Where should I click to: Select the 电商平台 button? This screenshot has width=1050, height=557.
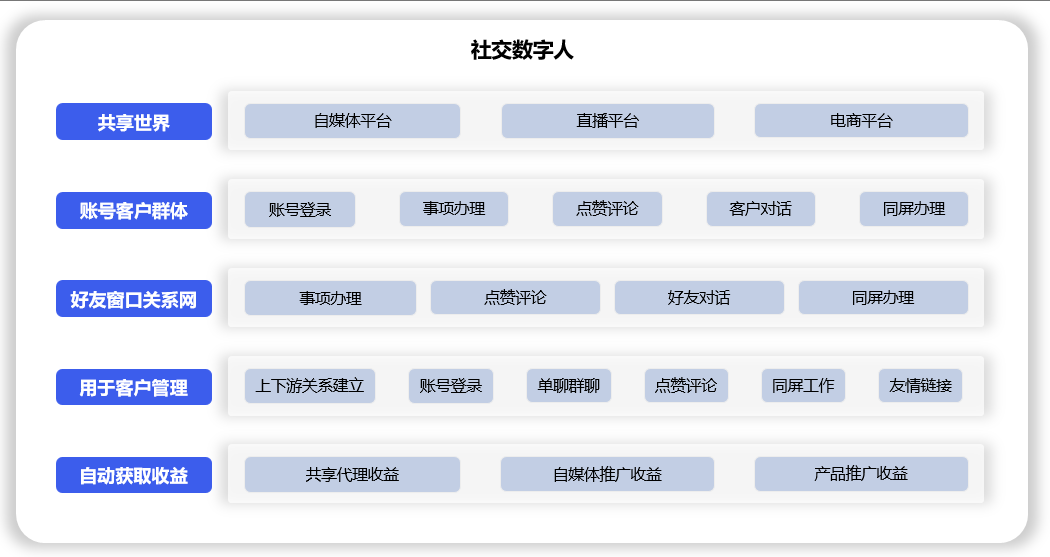[861, 121]
